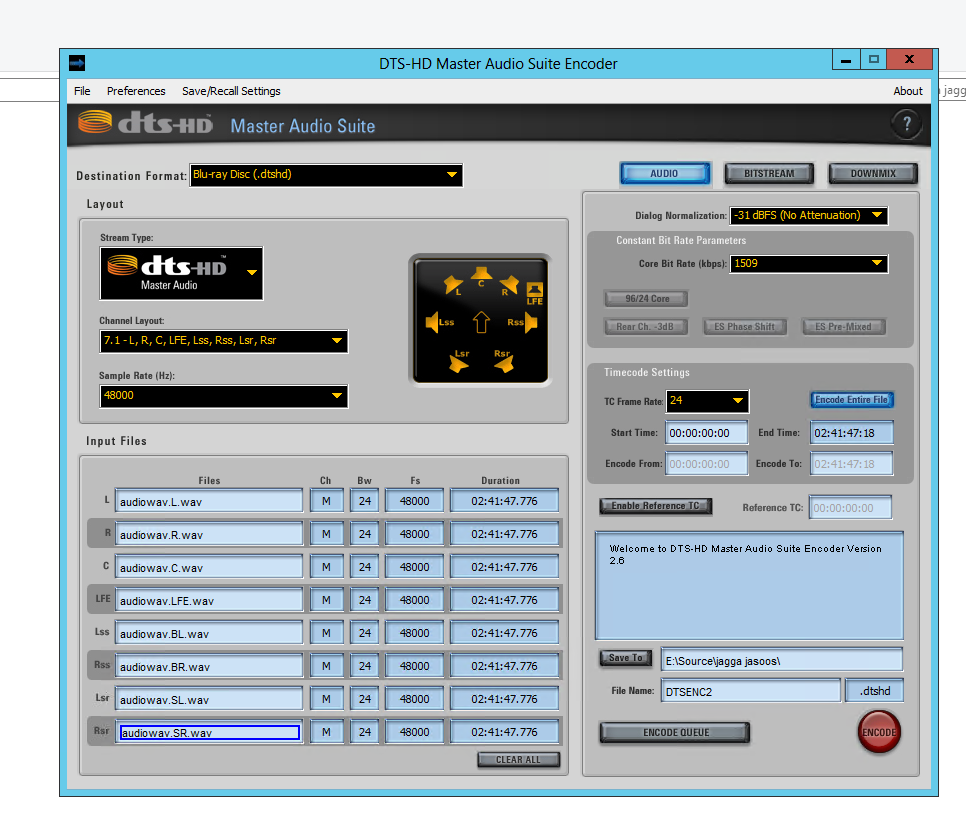Screen dimensions: 966x832
Task: Click the red ENCODE round button
Action: (879, 732)
